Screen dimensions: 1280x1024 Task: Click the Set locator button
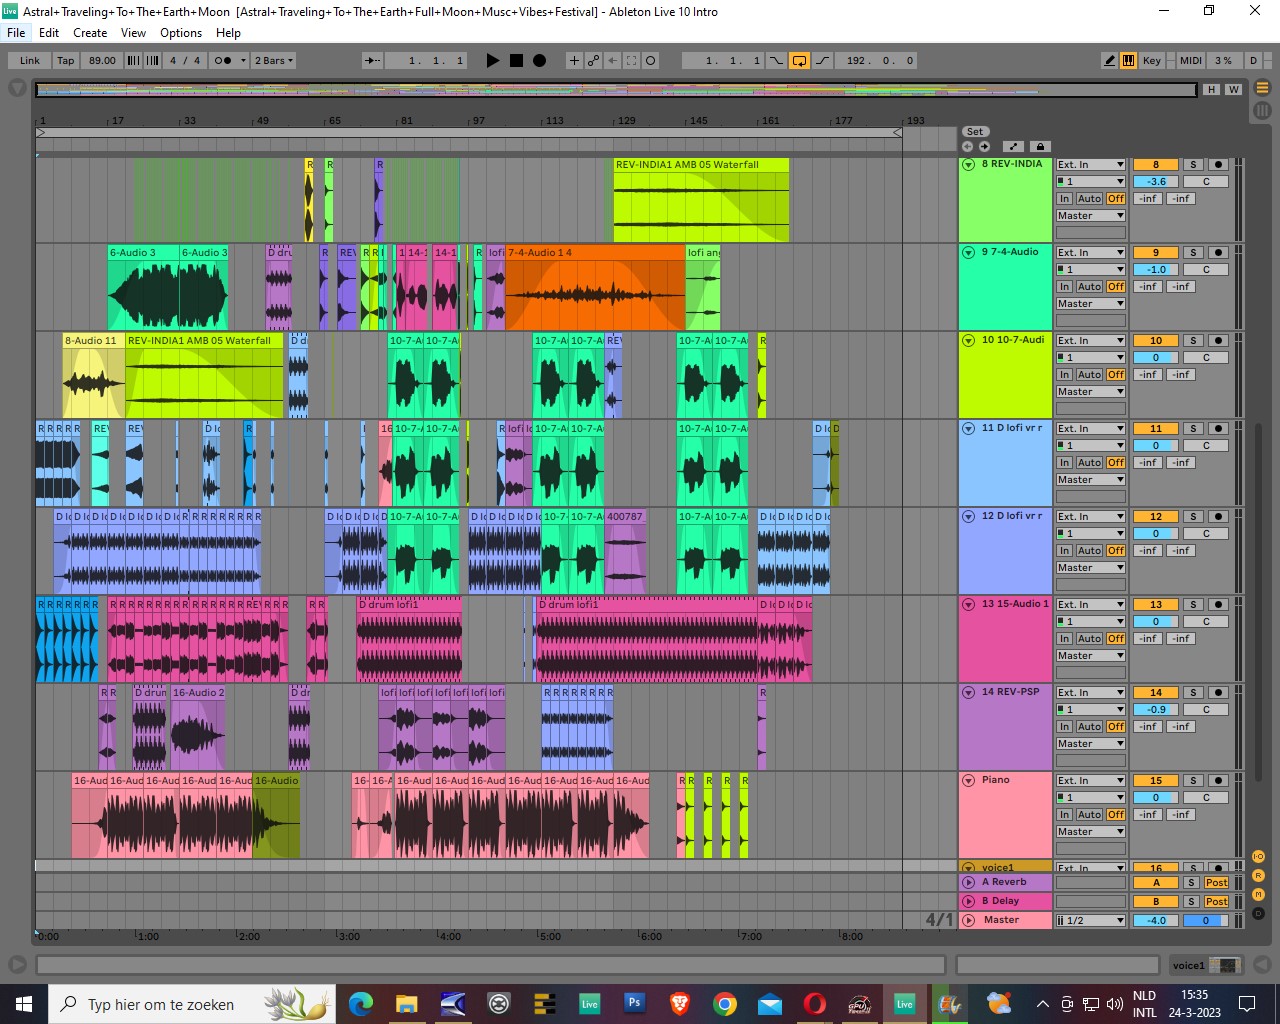(x=975, y=132)
